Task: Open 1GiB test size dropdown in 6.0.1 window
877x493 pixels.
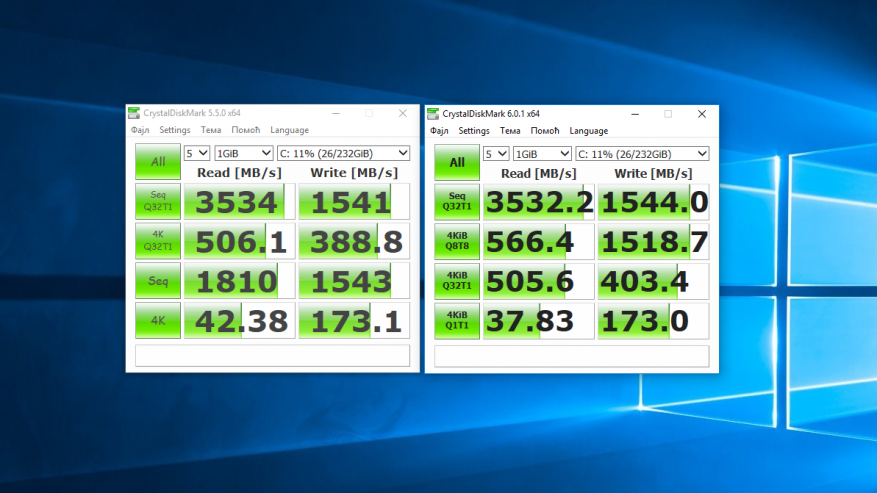Action: coord(543,154)
